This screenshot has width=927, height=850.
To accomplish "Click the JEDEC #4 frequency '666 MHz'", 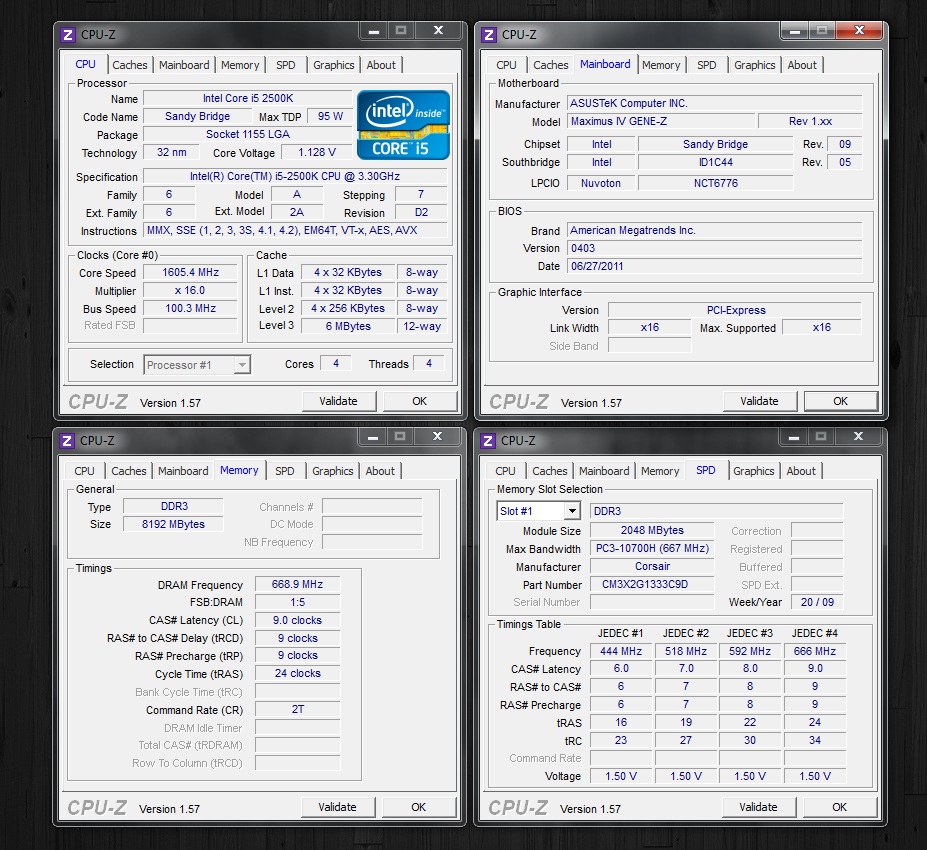I will click(x=815, y=651).
